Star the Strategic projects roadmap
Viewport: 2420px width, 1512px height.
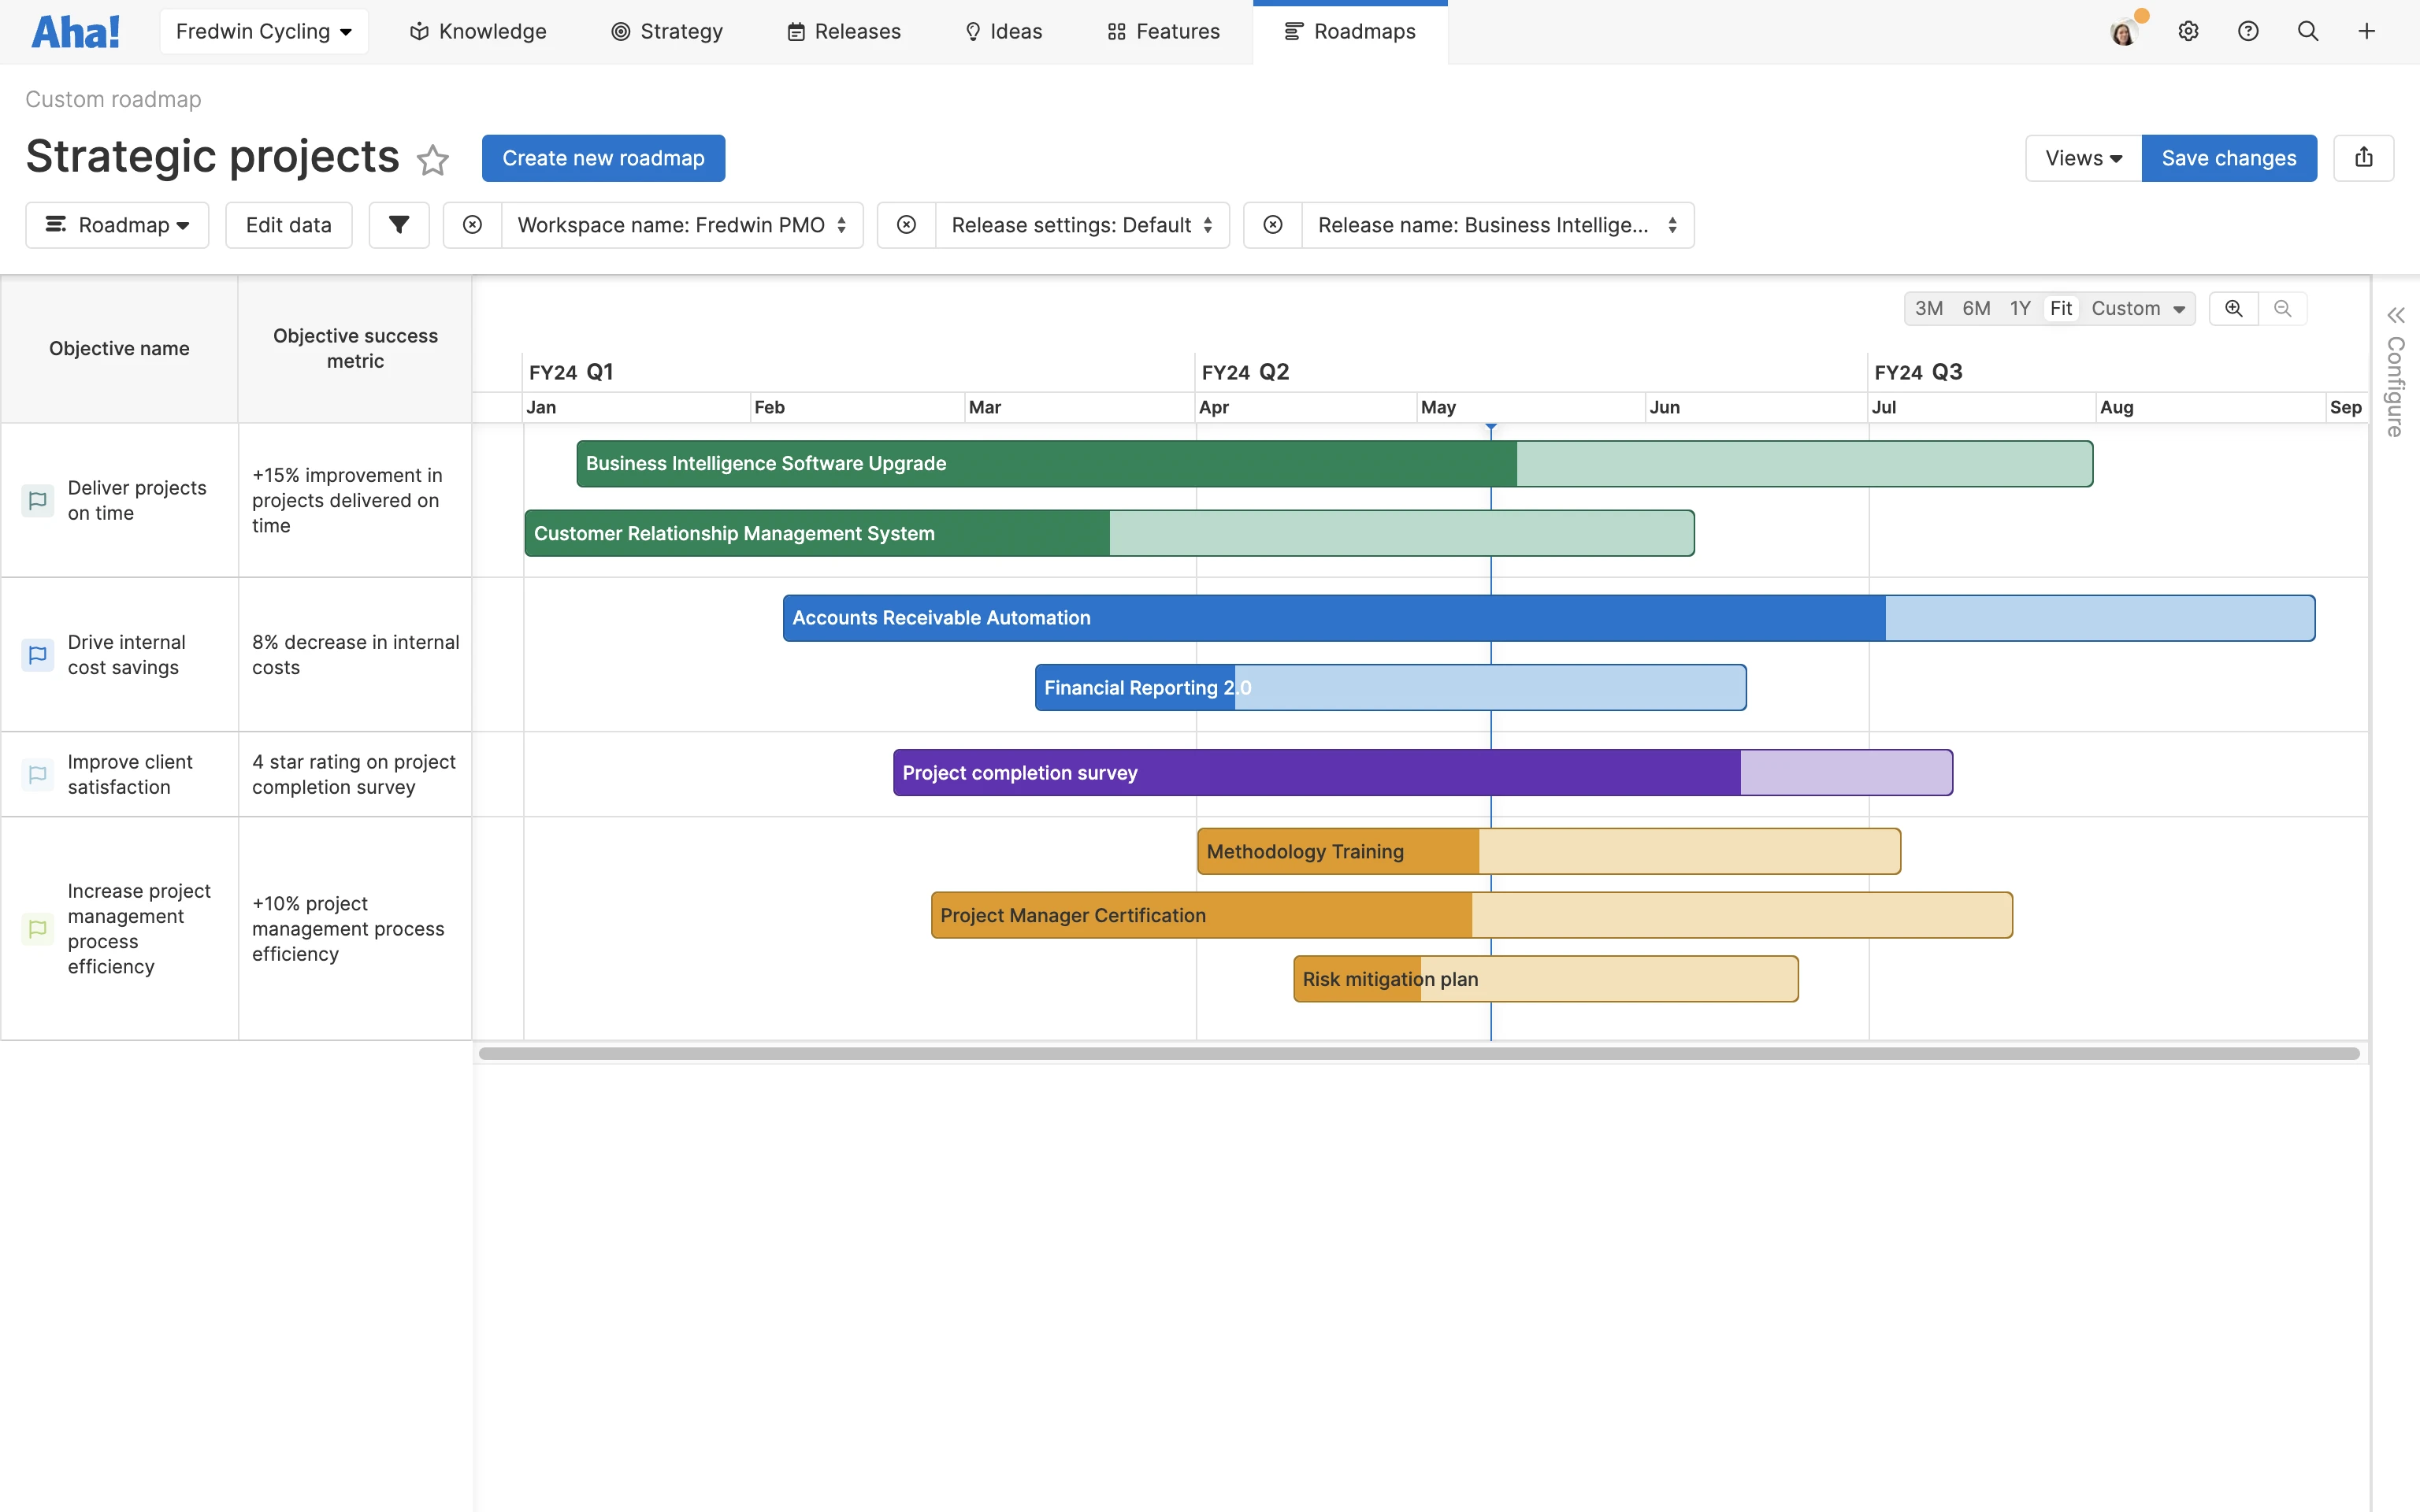point(433,160)
